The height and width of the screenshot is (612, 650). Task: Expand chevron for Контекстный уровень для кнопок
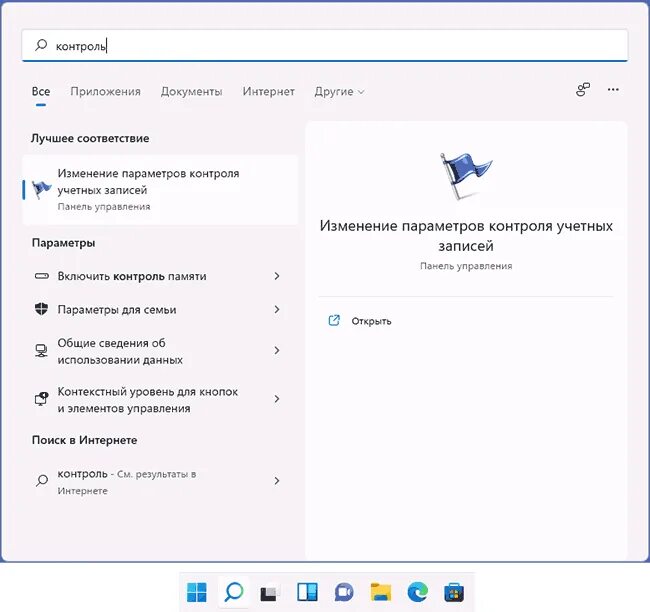coord(277,399)
